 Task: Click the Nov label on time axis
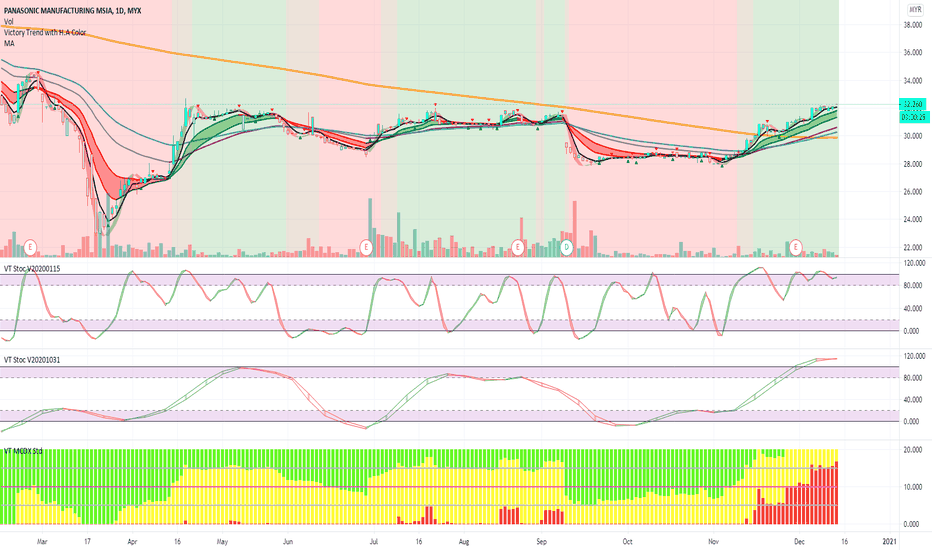[714, 542]
